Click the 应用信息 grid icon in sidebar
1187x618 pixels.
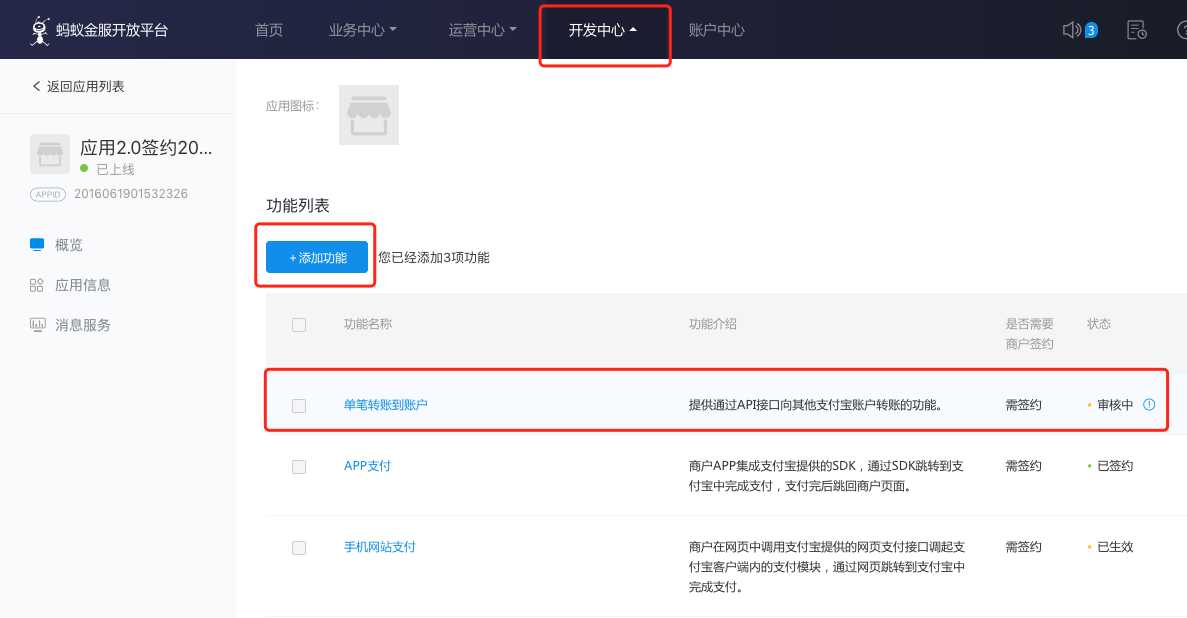[x=37, y=285]
